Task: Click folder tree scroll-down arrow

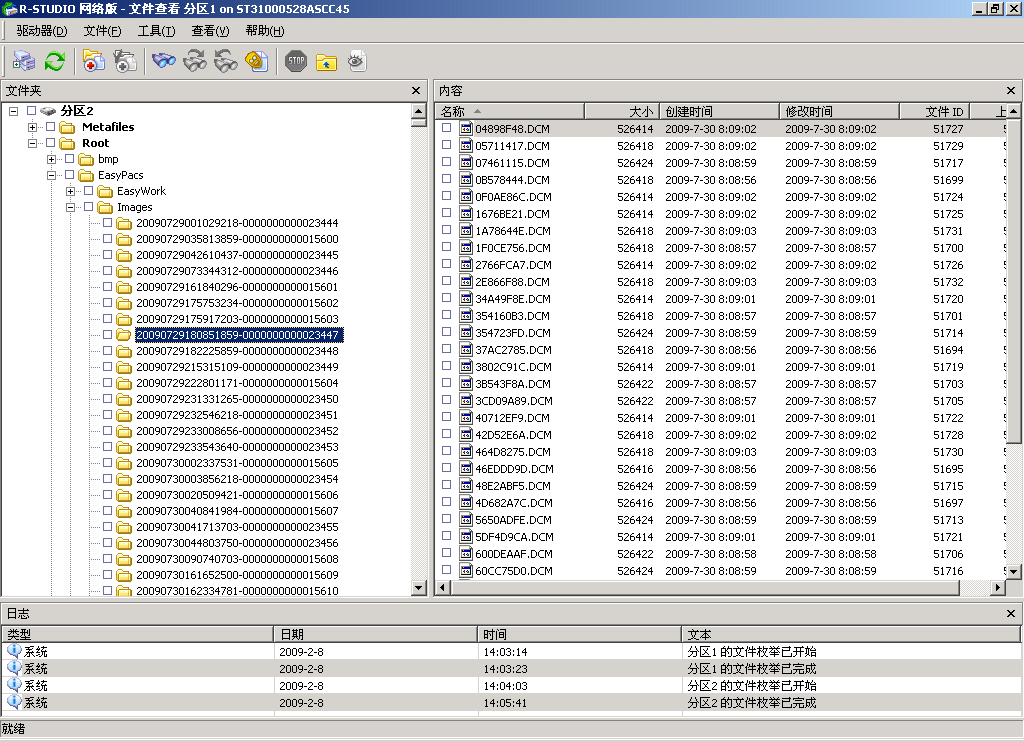Action: point(419,588)
